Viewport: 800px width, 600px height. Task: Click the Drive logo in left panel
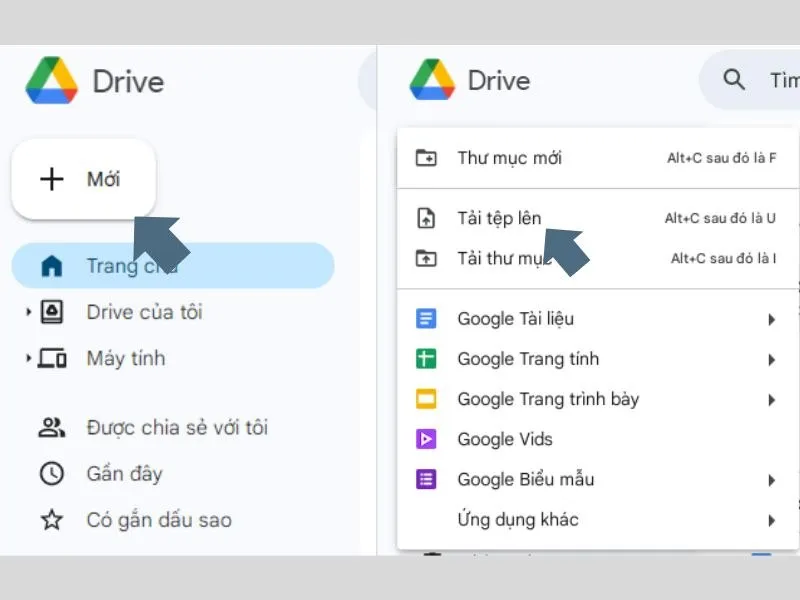point(52,80)
